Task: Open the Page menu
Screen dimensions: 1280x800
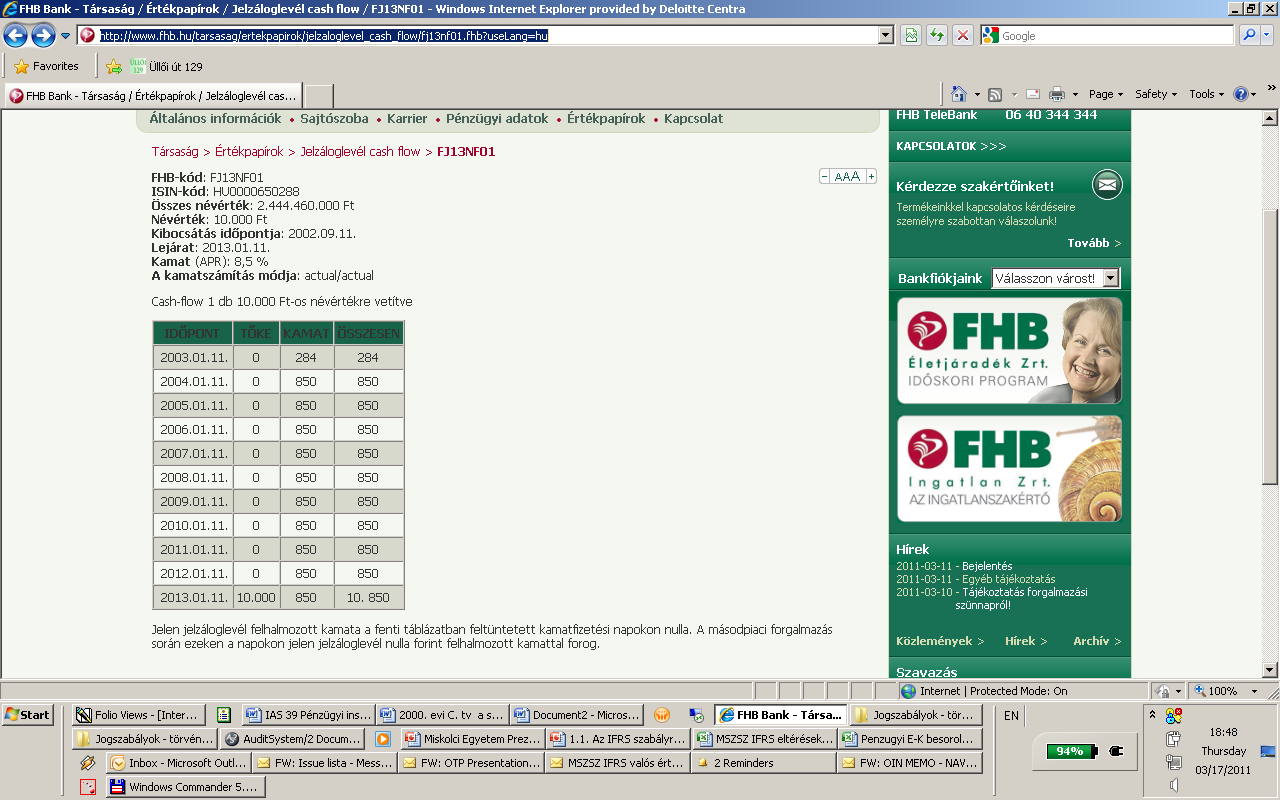Action: click(1105, 94)
